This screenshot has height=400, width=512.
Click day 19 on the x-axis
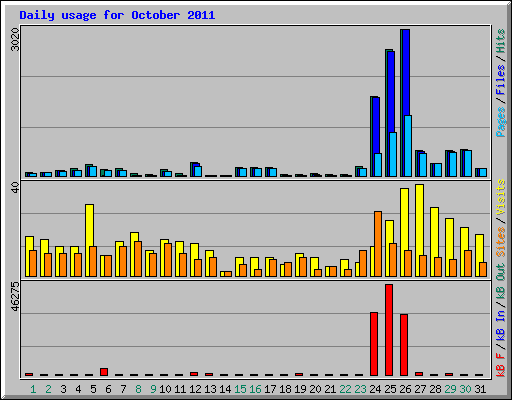[300, 389]
